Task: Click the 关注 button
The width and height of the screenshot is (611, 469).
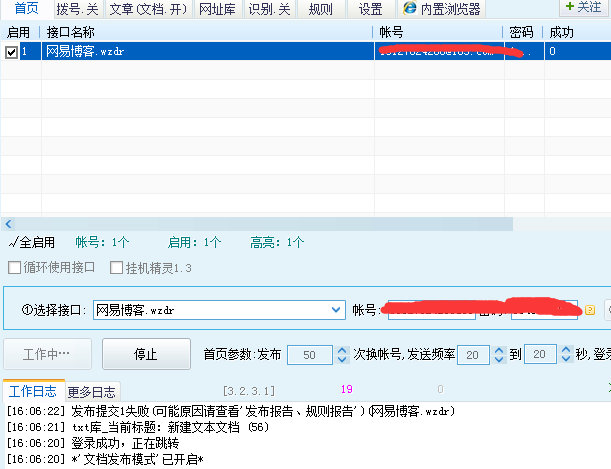Action: tap(584, 7)
